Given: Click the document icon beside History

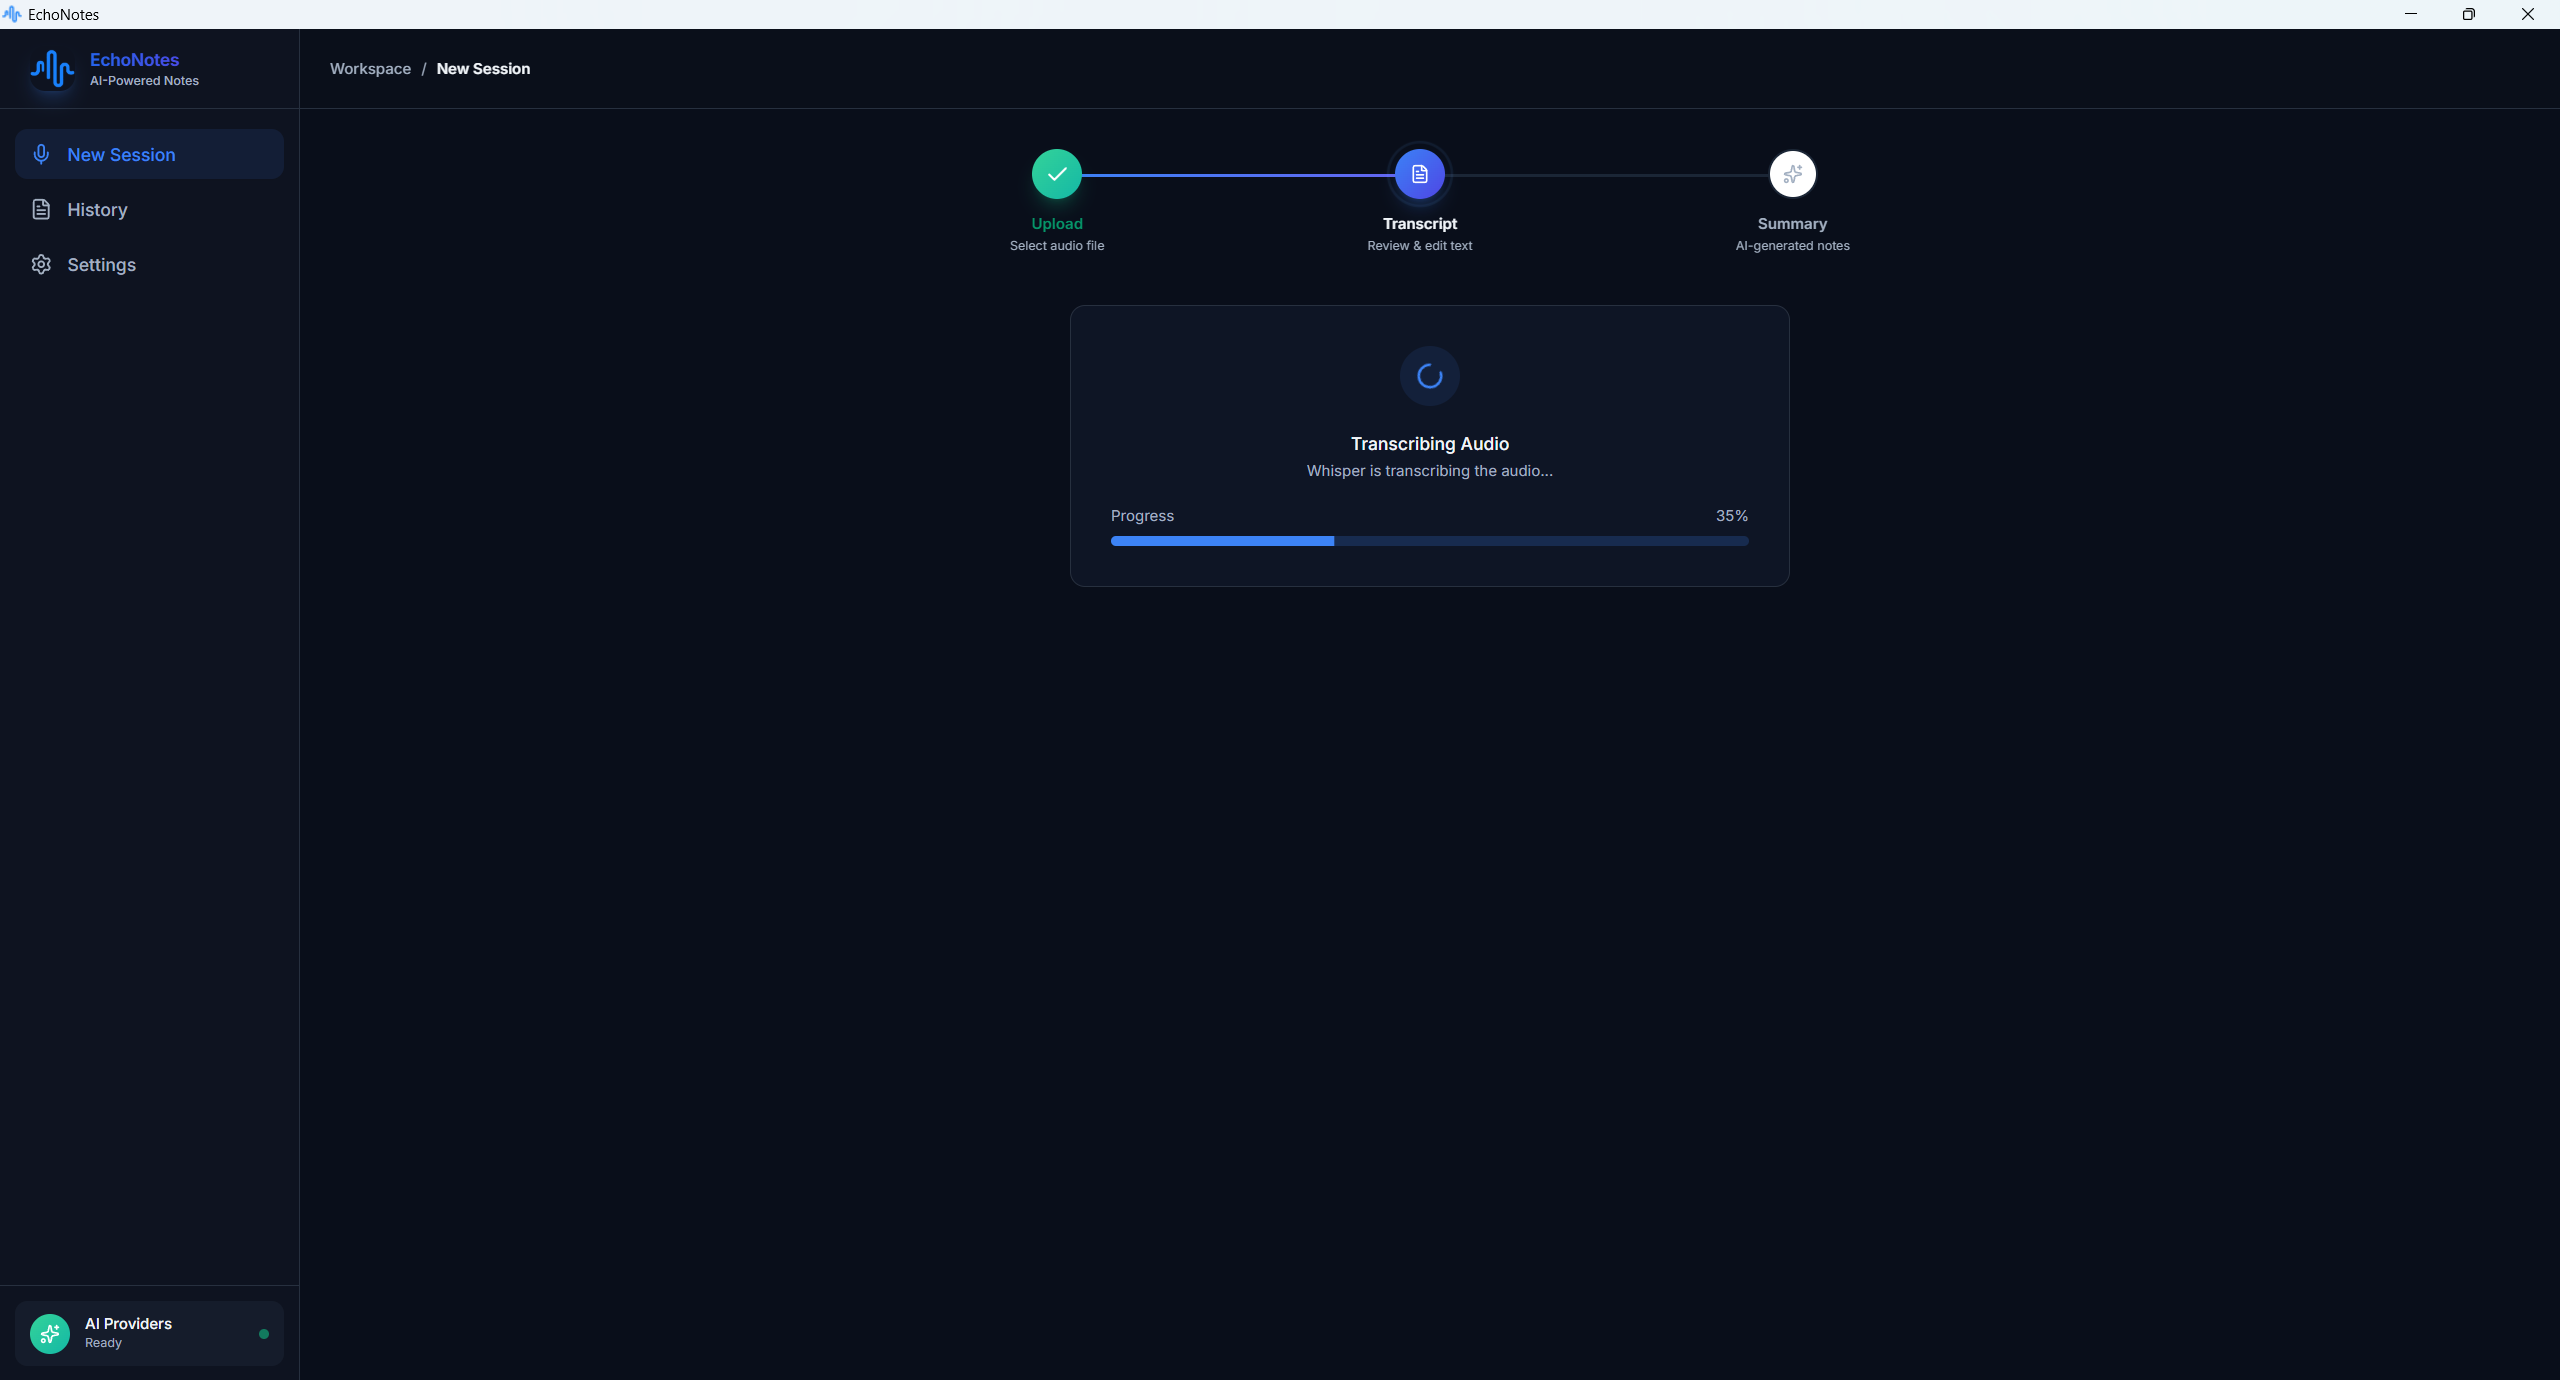Looking at the screenshot, I should point(41,209).
